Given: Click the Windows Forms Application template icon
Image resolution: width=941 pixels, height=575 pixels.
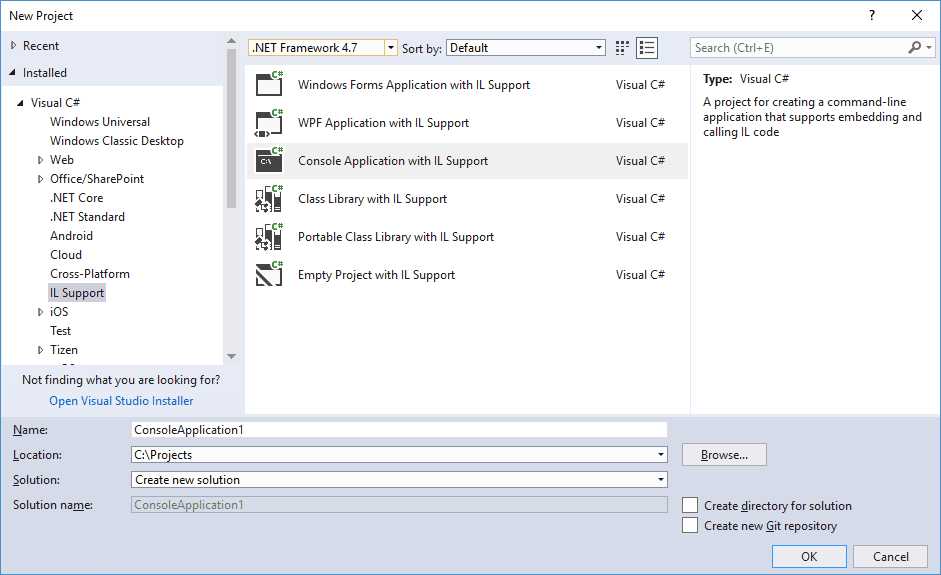Looking at the screenshot, I should coord(270,85).
